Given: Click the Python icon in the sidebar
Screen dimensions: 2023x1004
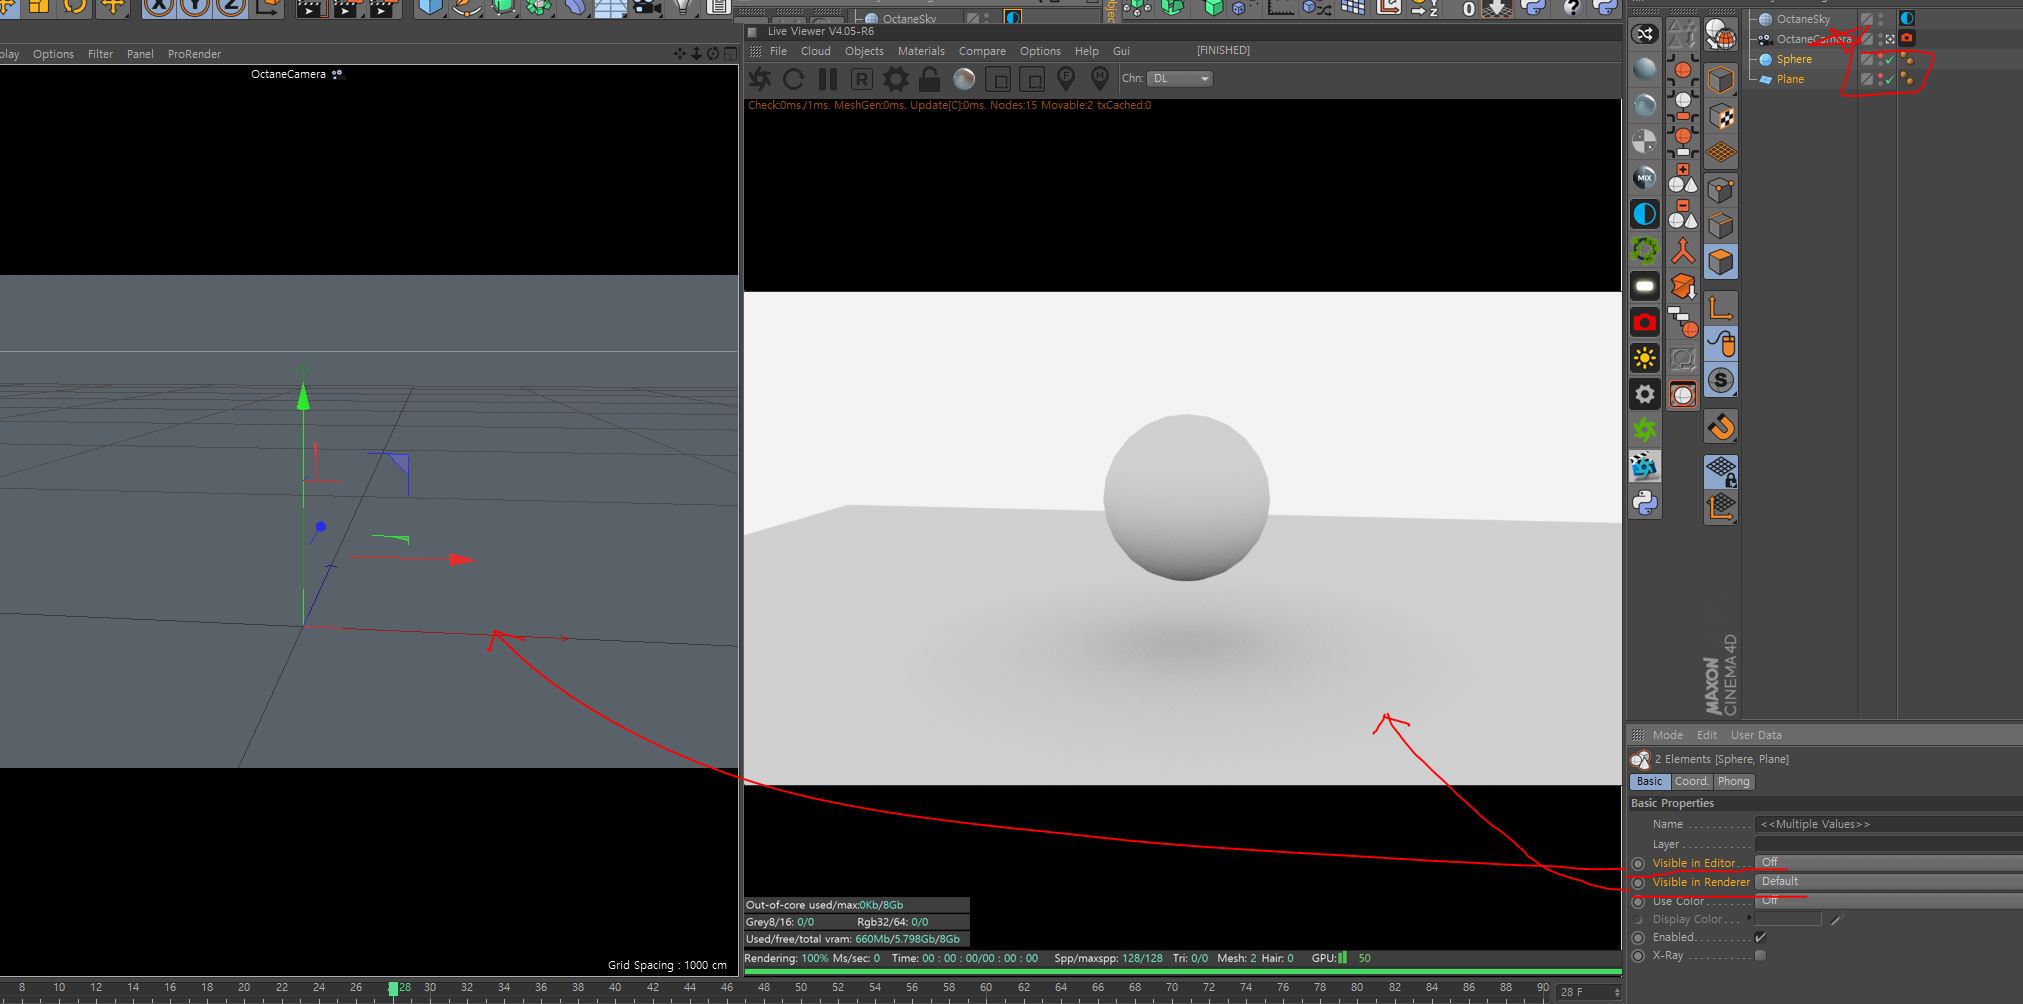Looking at the screenshot, I should tap(1645, 503).
